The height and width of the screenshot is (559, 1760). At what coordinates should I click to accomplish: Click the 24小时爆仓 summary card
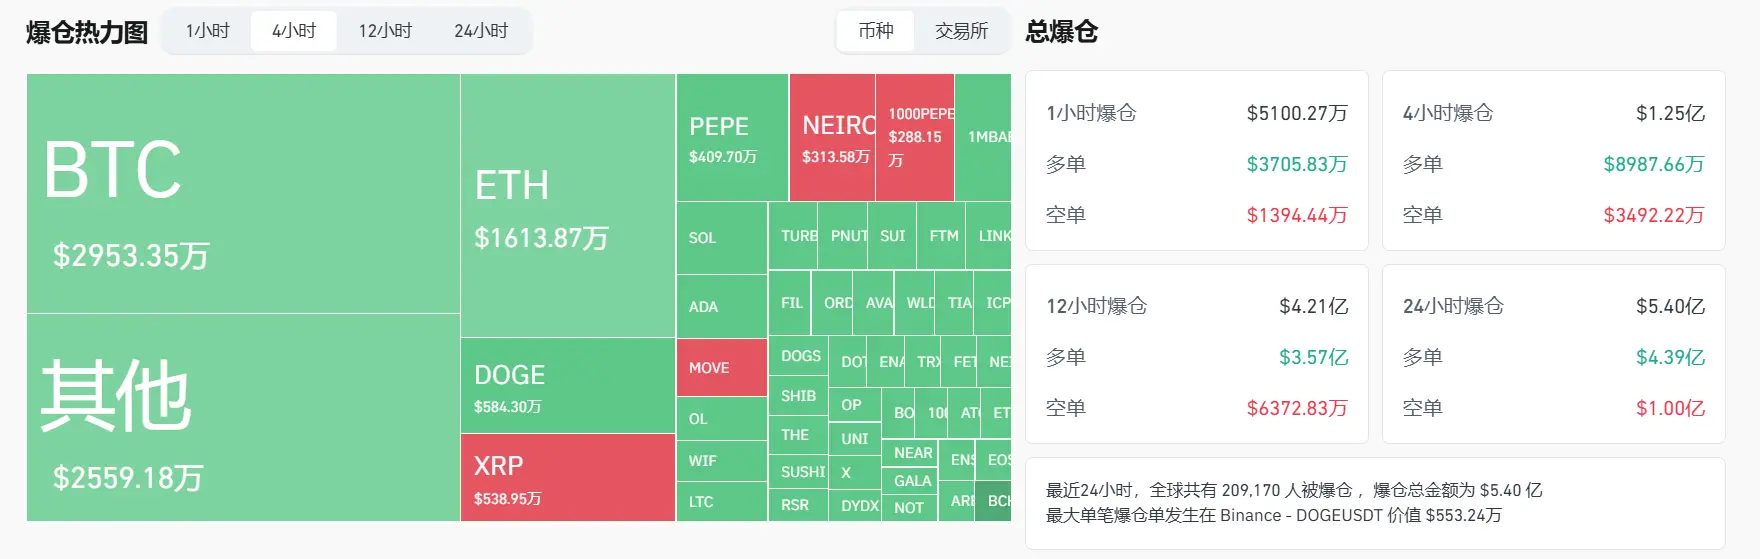tap(1553, 354)
